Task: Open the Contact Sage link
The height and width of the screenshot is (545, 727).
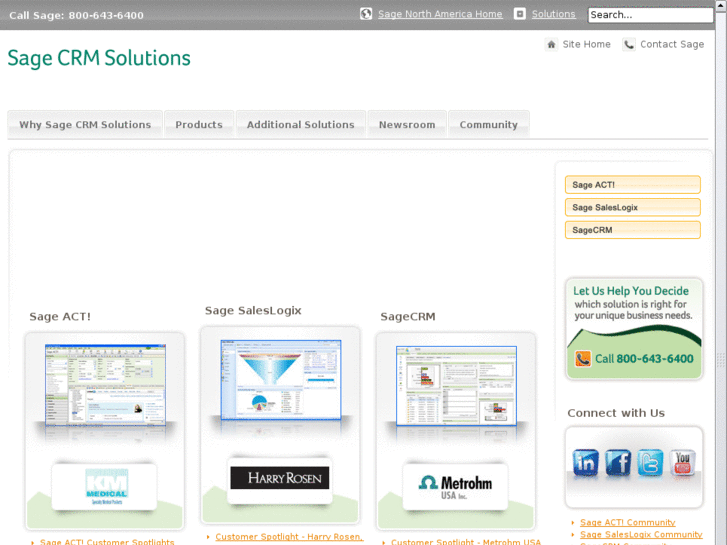Action: 672,44
